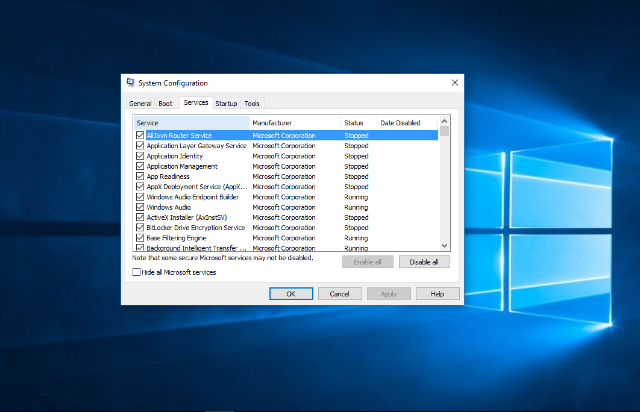The image size is (640, 412).
Task: Select the App Readiness service name
Action: click(x=168, y=176)
